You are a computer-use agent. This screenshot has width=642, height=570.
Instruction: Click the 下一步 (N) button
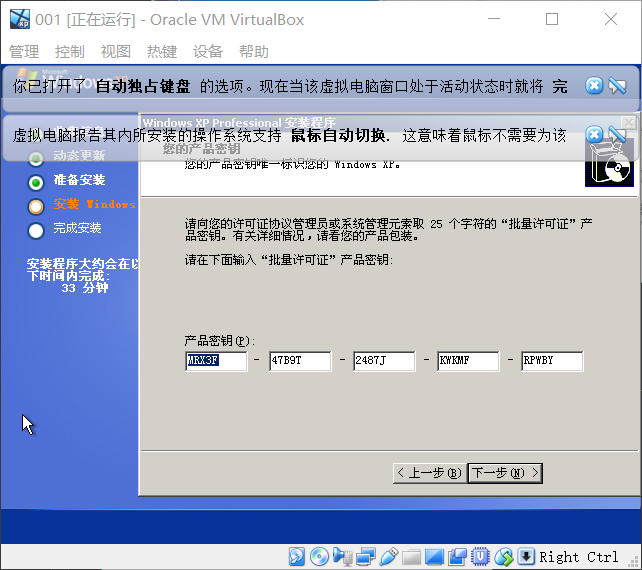coord(504,472)
